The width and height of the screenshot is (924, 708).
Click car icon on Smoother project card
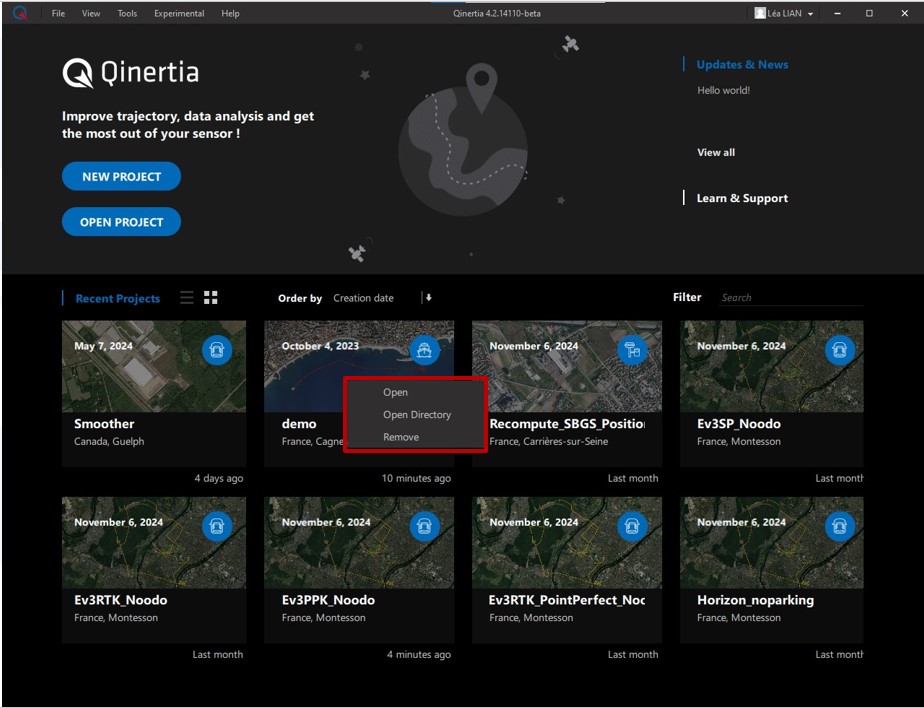click(x=217, y=350)
